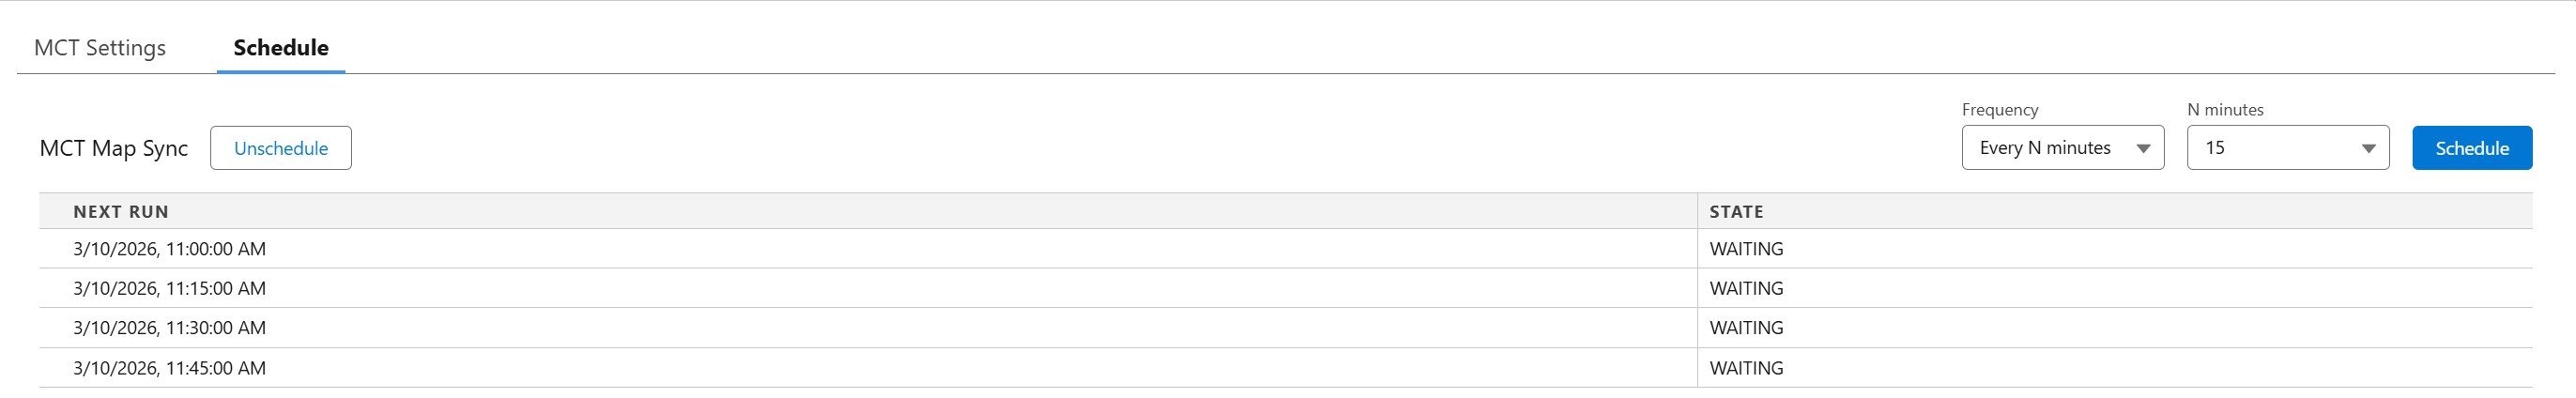Click WAITING state of the 11:45 AM run
The width and height of the screenshot is (2576, 398).
tap(1746, 368)
